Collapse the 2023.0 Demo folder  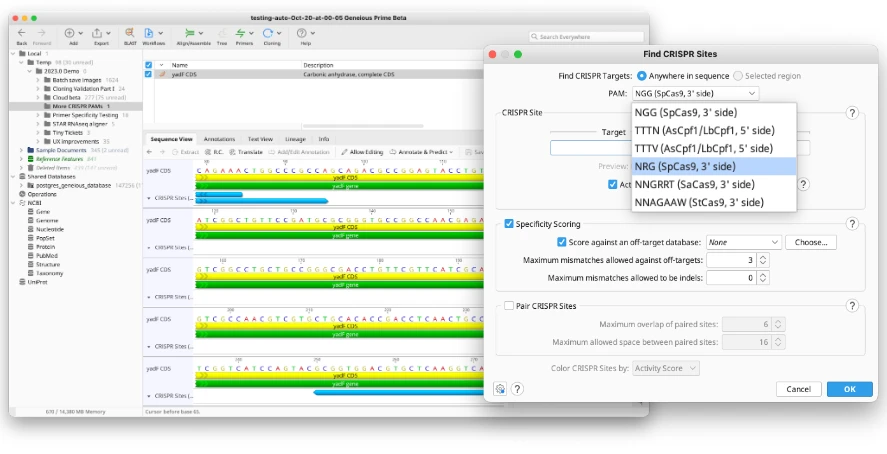click(x=30, y=71)
